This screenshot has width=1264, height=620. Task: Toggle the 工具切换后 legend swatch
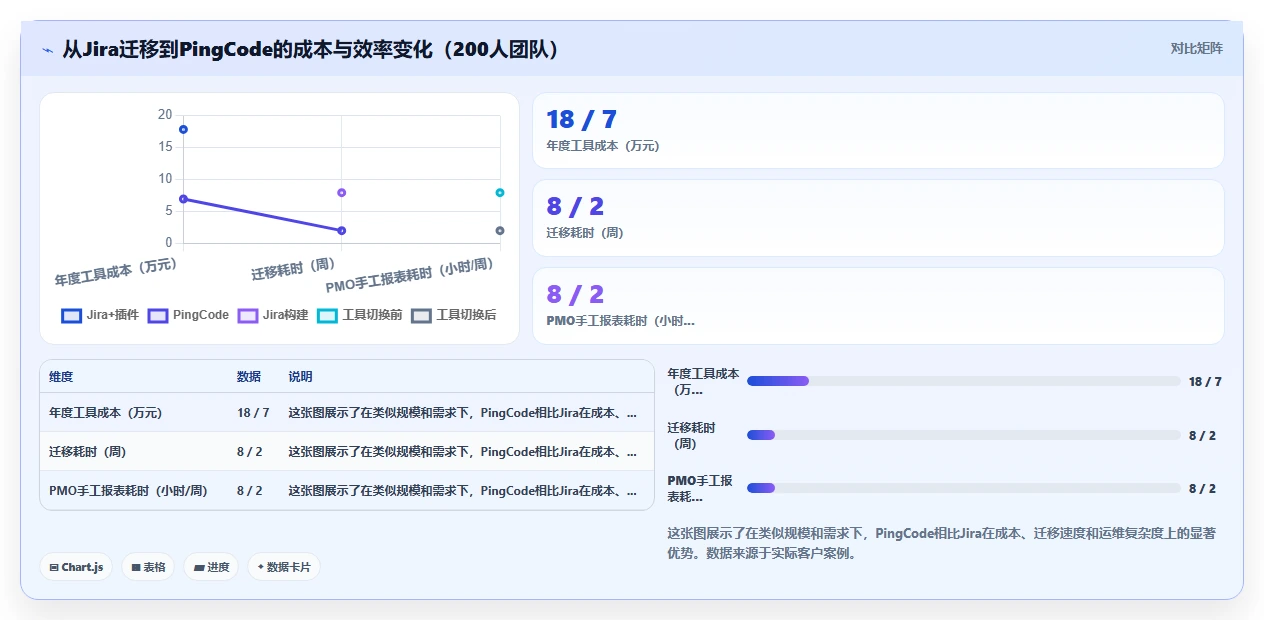pos(422,315)
